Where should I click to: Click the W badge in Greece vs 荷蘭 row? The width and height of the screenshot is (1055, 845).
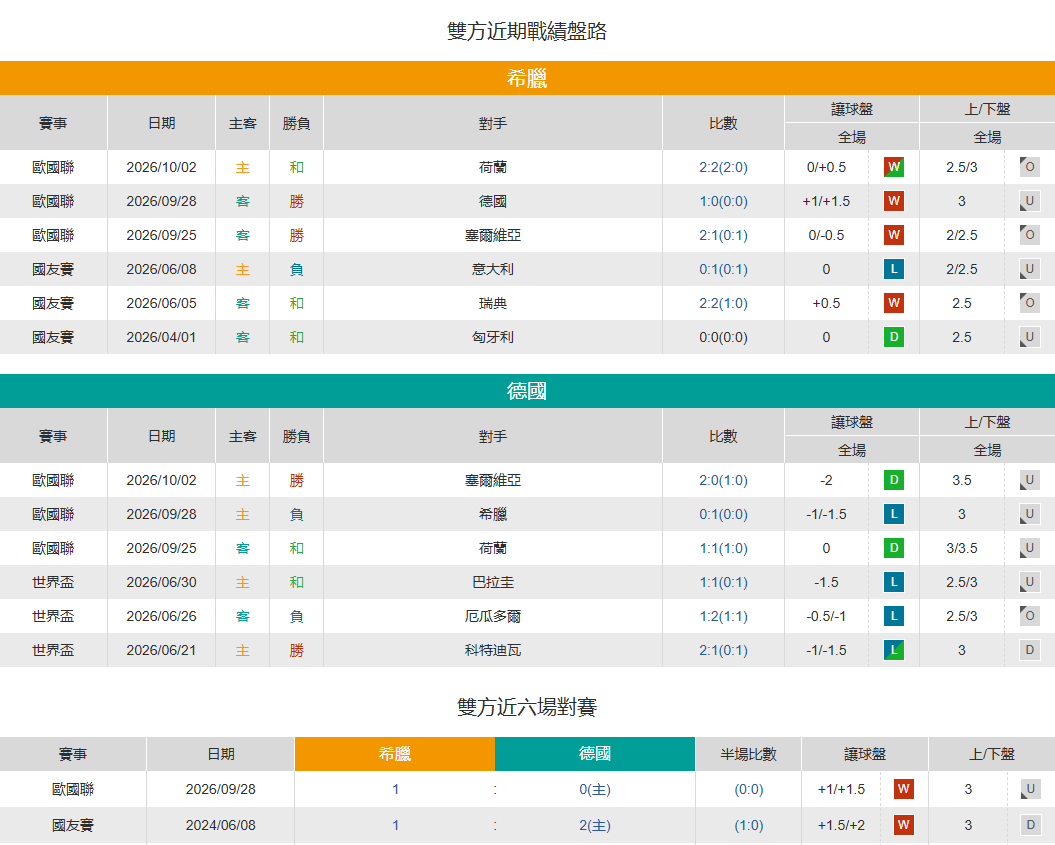(x=894, y=167)
